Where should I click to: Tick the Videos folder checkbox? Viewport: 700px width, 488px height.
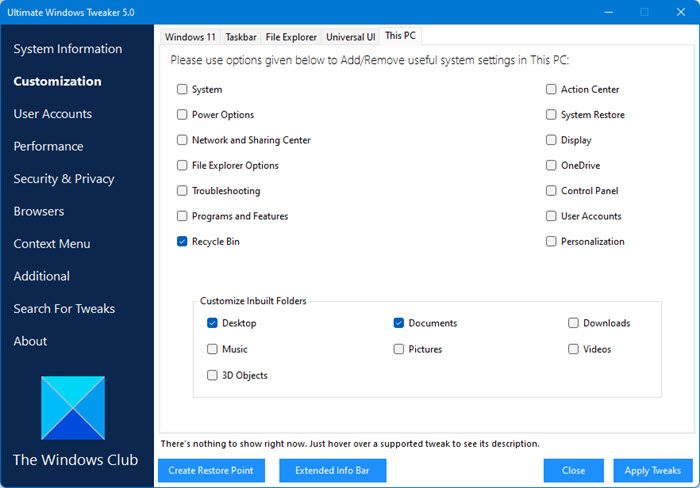click(573, 349)
